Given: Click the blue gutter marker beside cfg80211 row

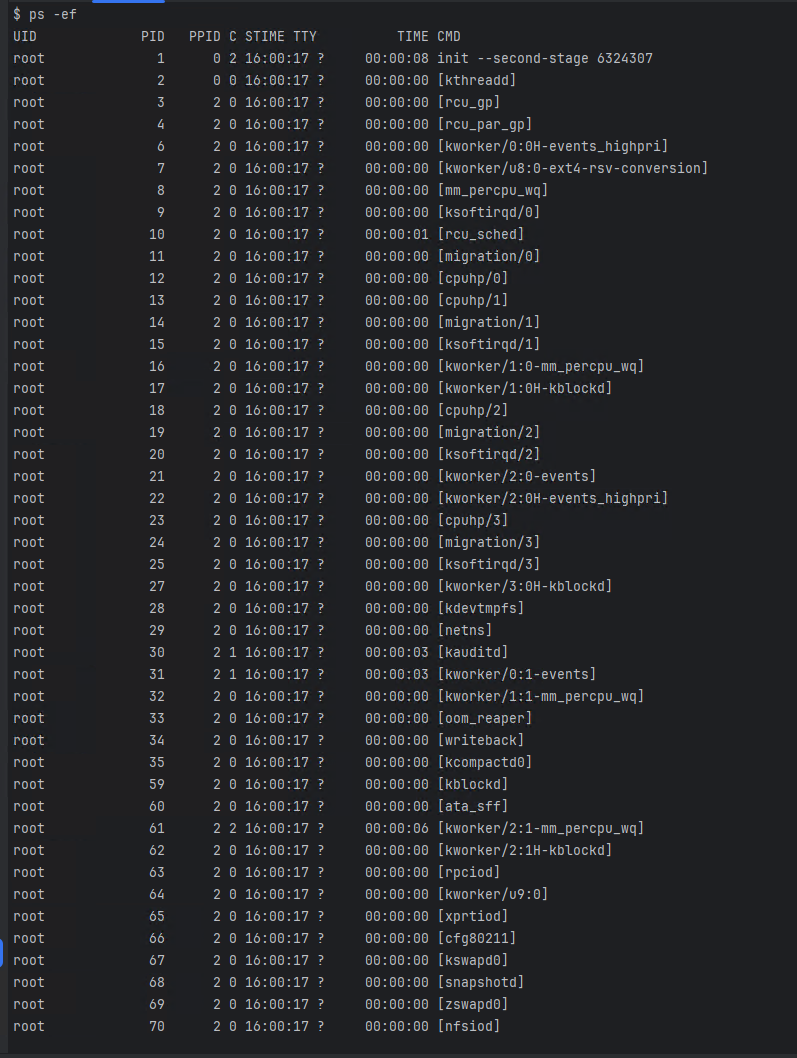Looking at the screenshot, I should point(1,952).
